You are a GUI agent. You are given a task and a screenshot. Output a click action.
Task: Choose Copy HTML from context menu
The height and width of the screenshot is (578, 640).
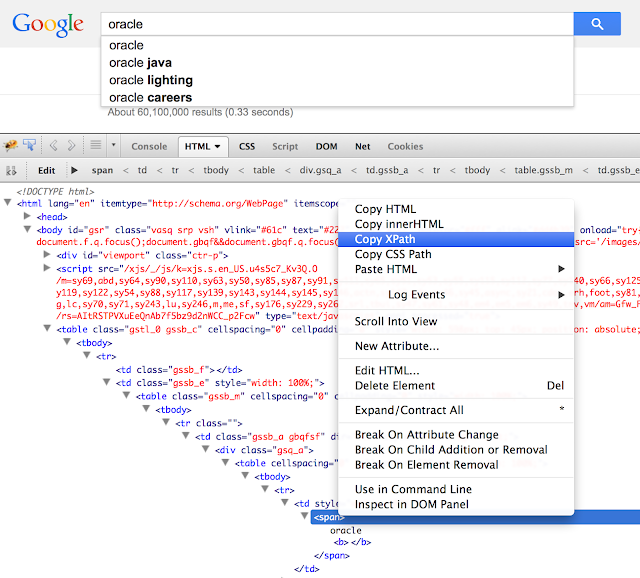click(456, 209)
